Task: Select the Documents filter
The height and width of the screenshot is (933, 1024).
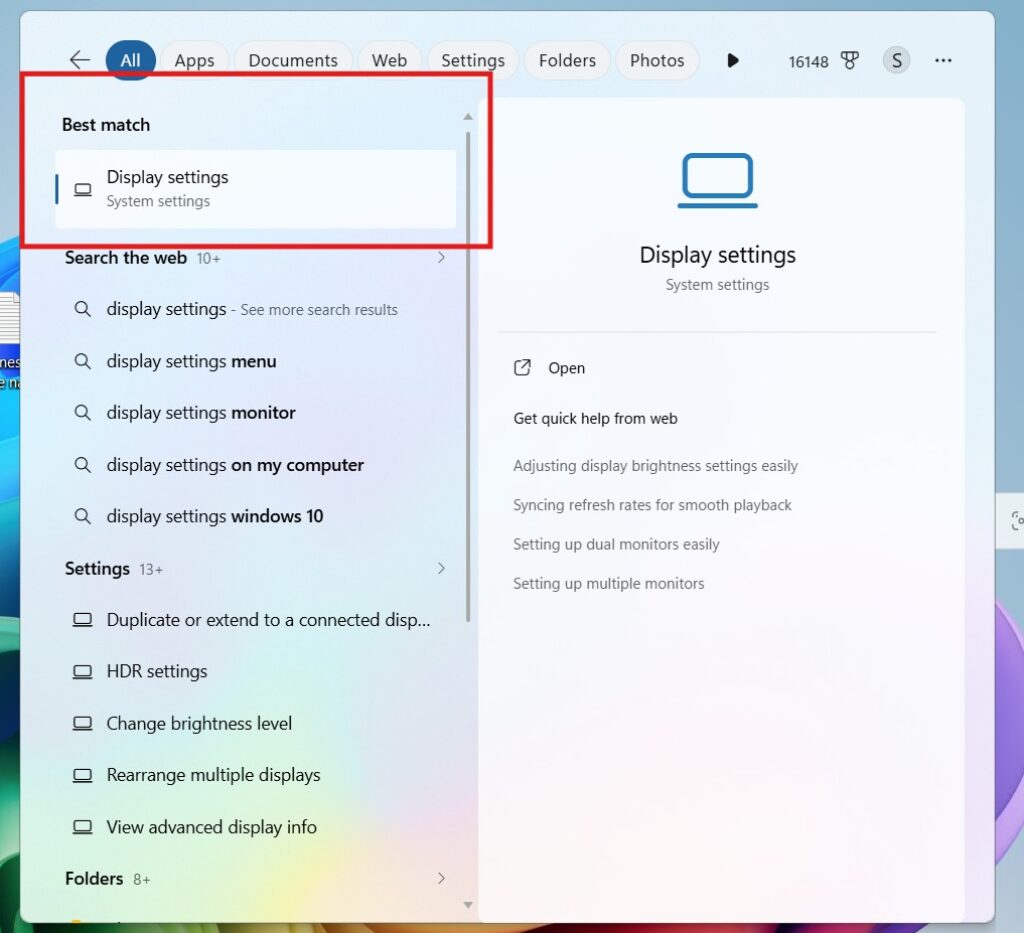Action: click(x=292, y=60)
